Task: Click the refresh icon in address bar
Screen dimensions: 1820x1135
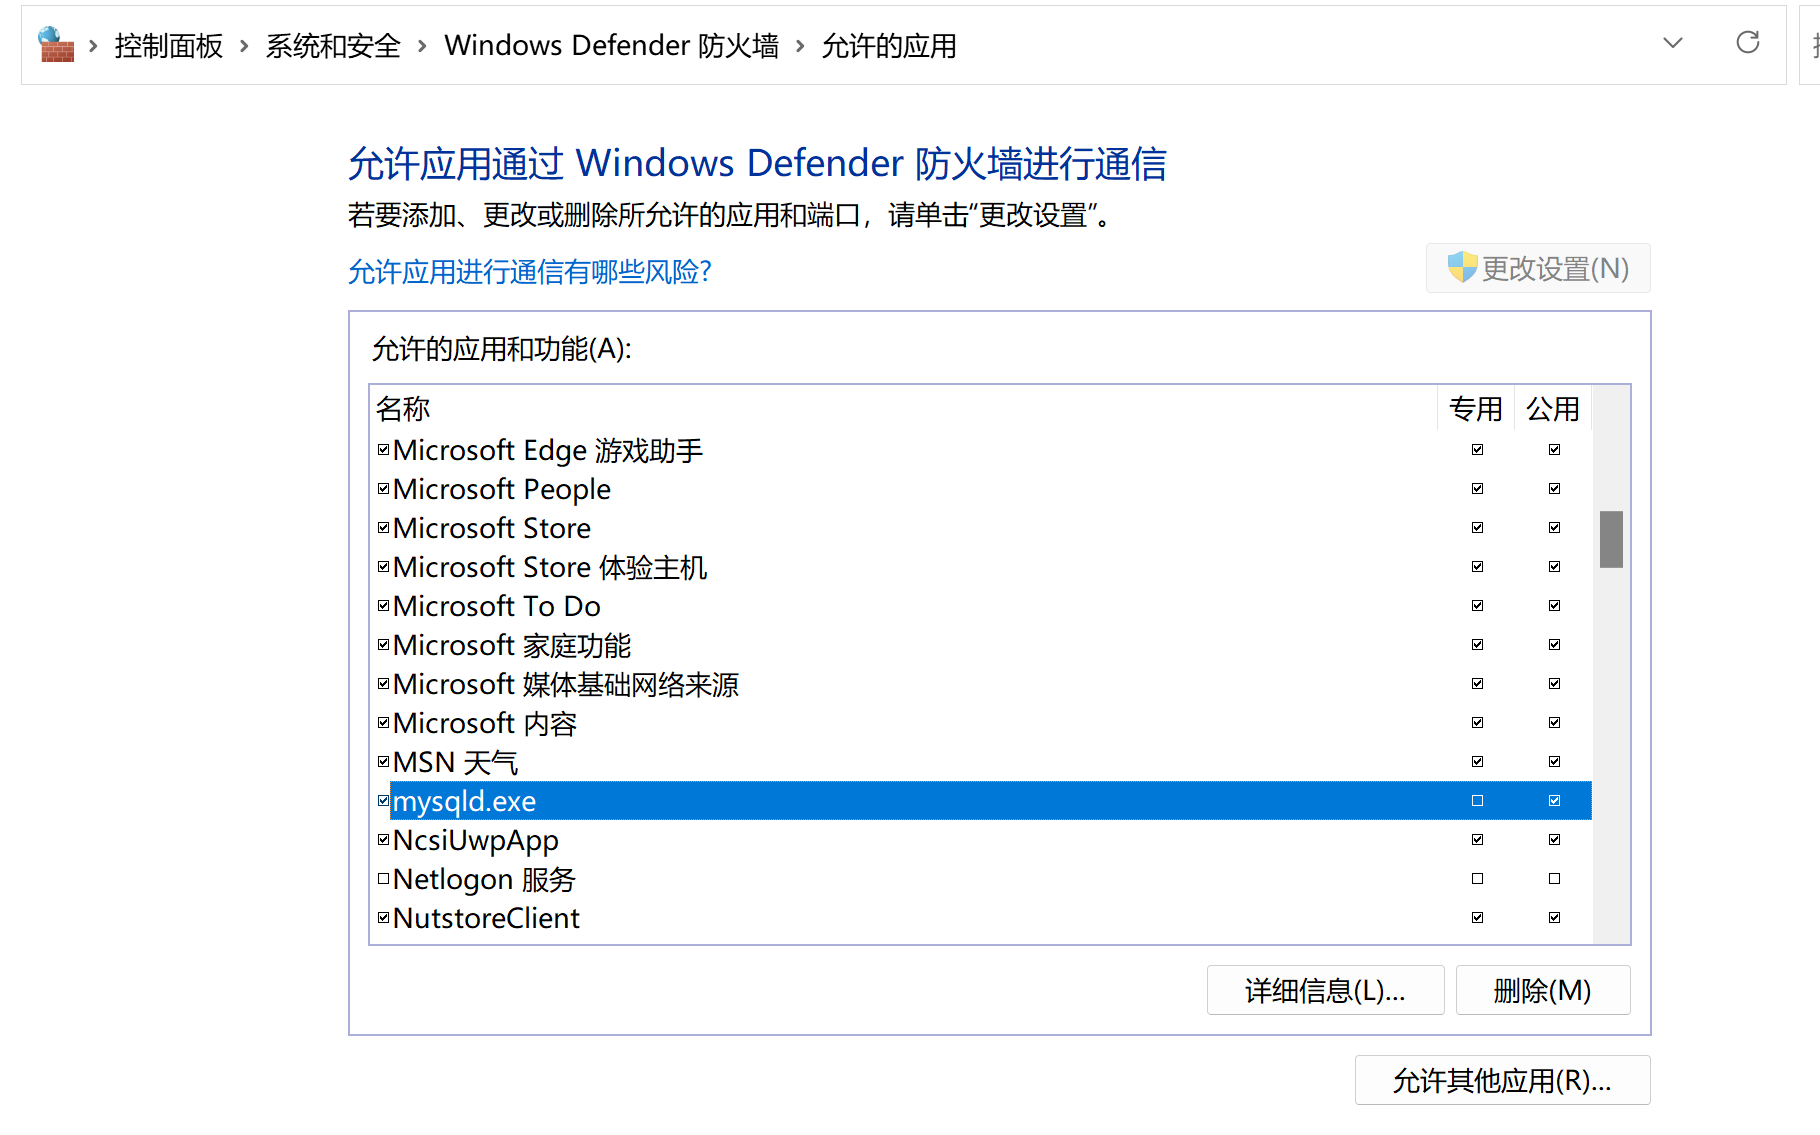Action: point(1747,43)
